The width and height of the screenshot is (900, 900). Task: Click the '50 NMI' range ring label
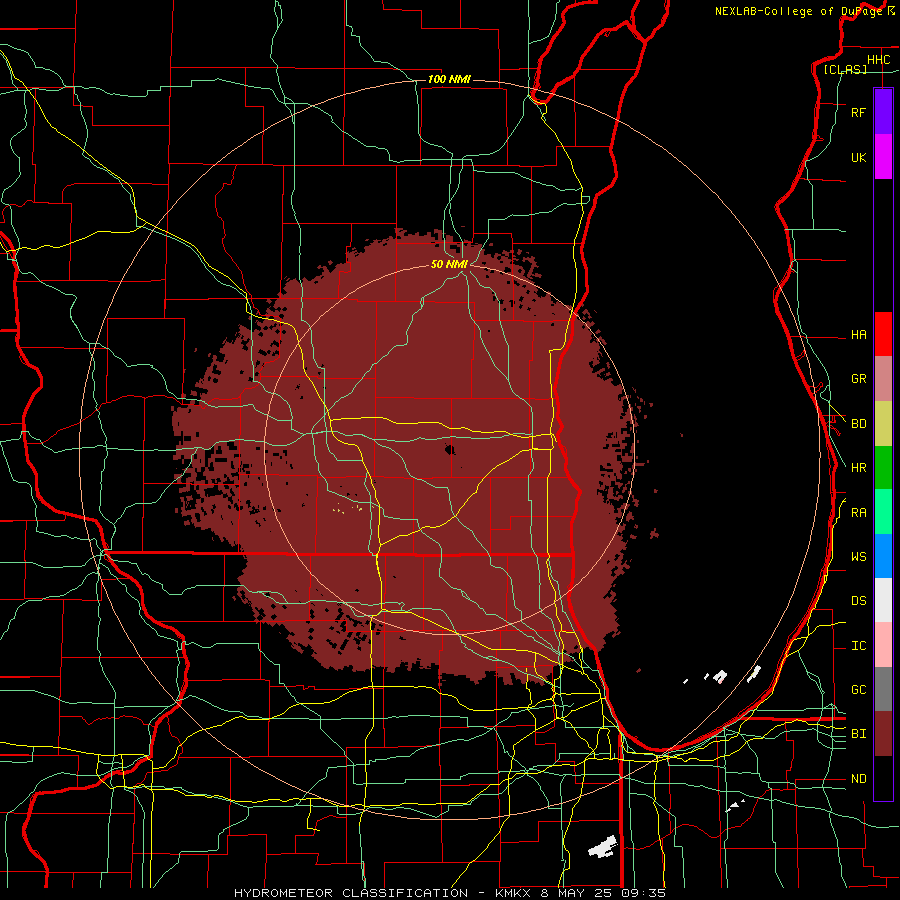(x=449, y=264)
